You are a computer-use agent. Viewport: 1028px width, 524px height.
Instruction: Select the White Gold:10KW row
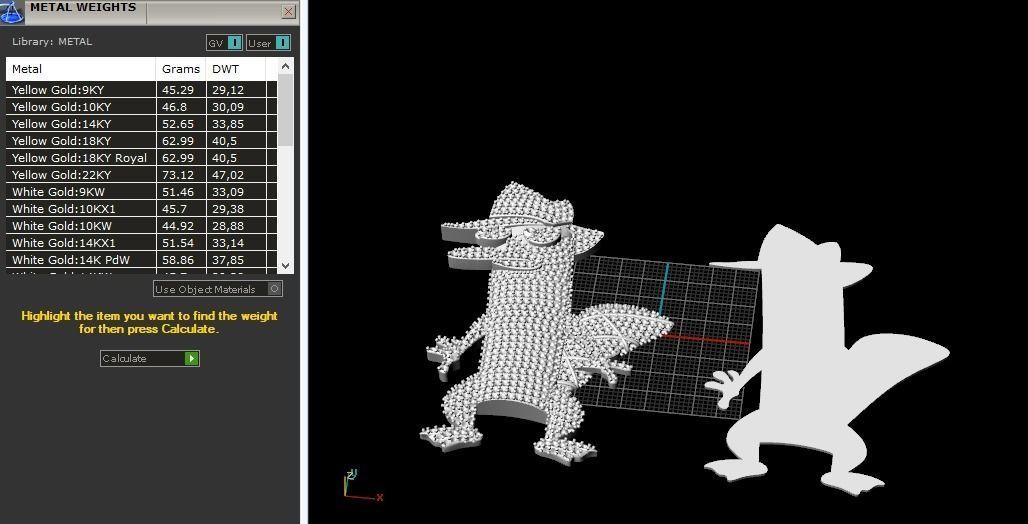tap(142, 226)
